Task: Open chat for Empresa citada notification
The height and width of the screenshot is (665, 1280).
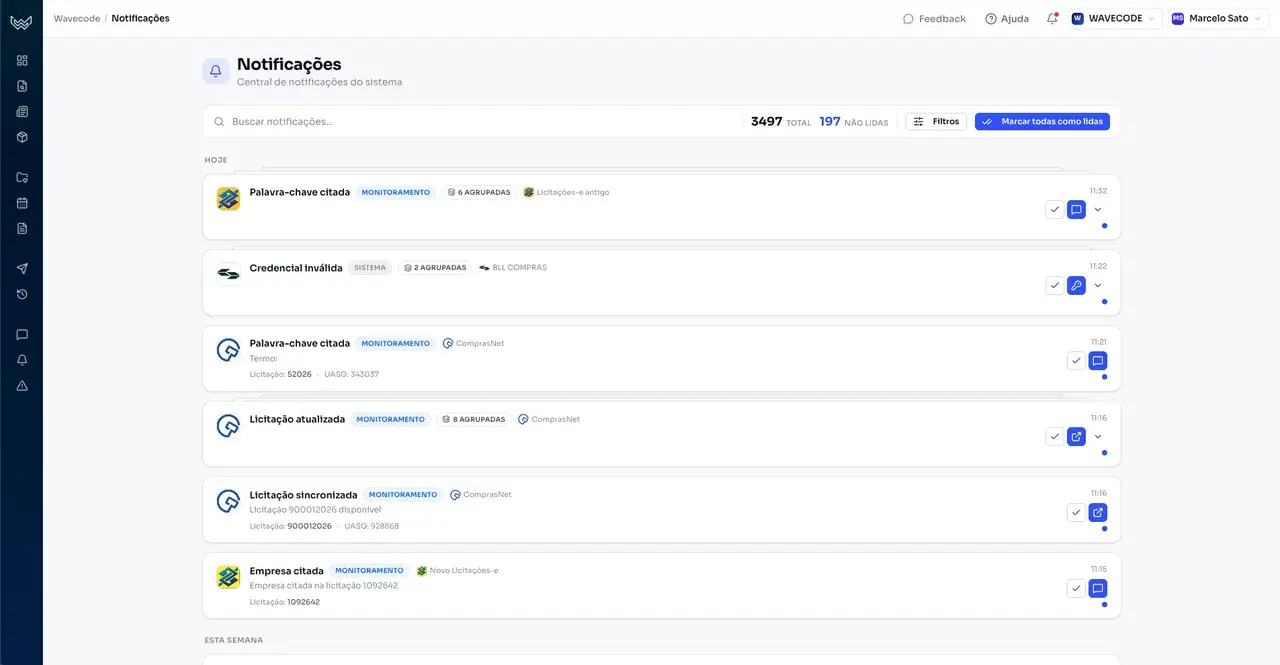Action: click(1097, 588)
